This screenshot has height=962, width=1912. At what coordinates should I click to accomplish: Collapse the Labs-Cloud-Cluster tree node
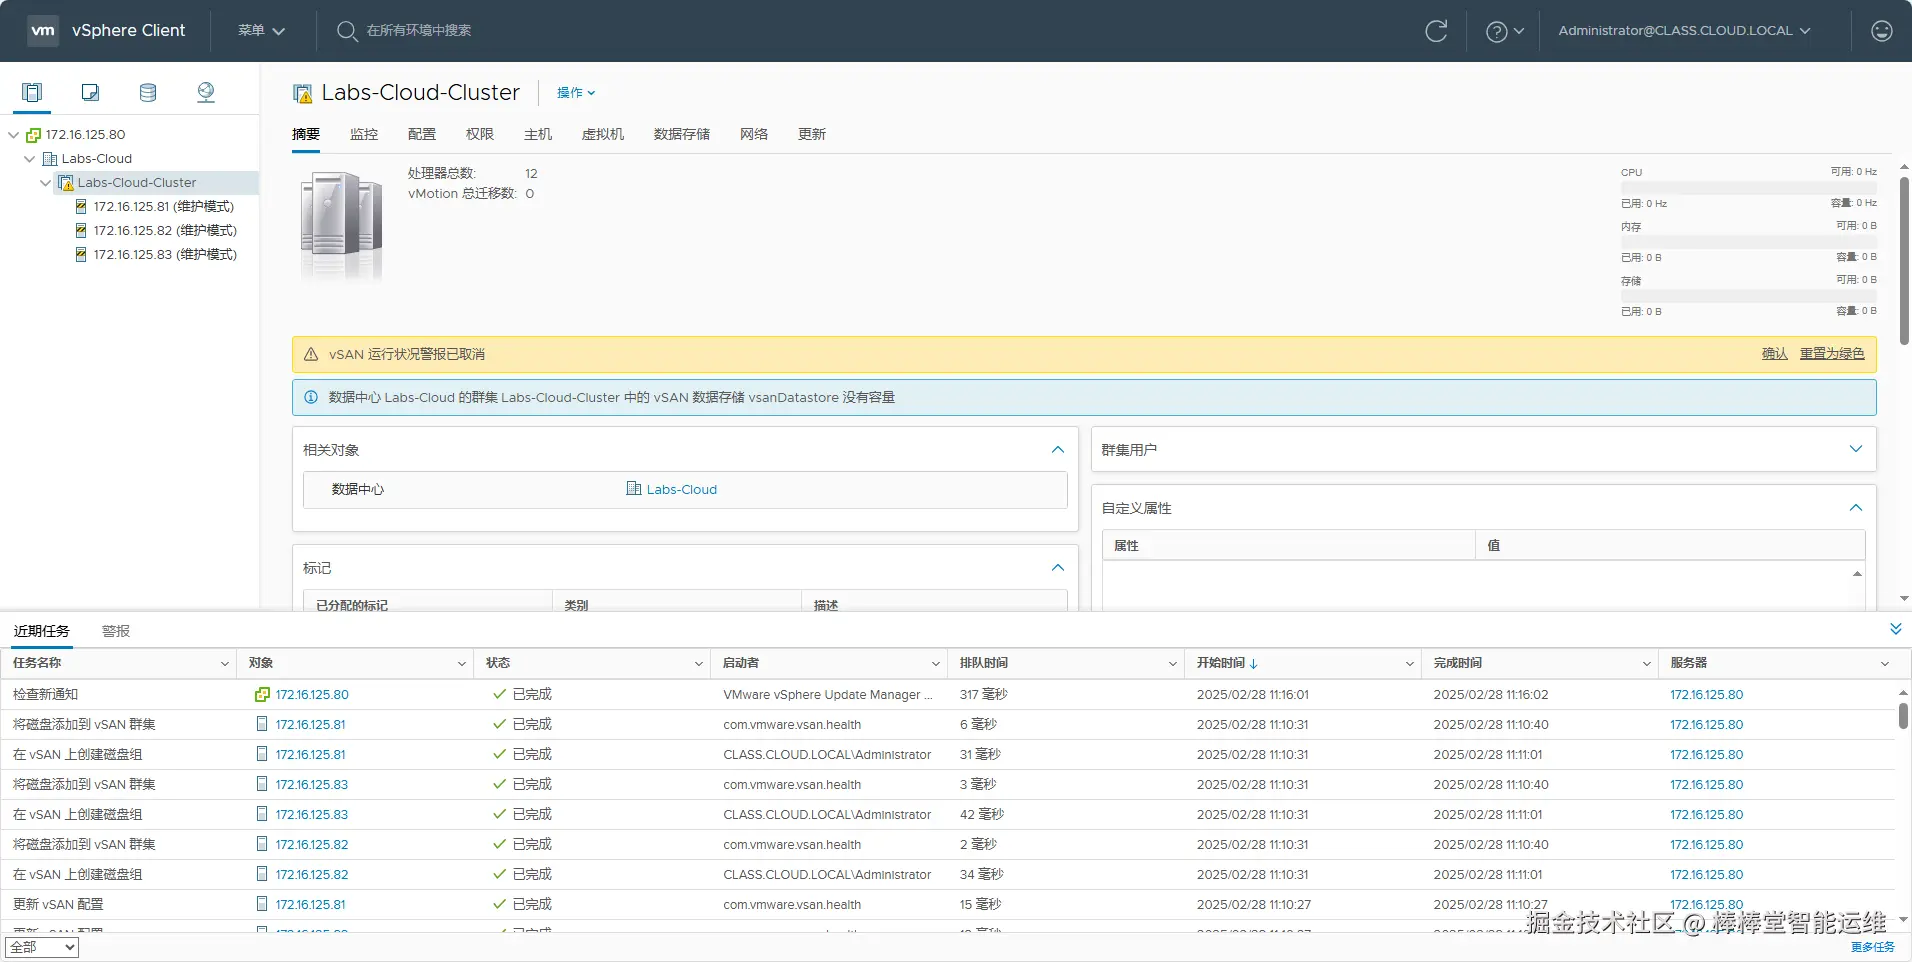(x=46, y=183)
